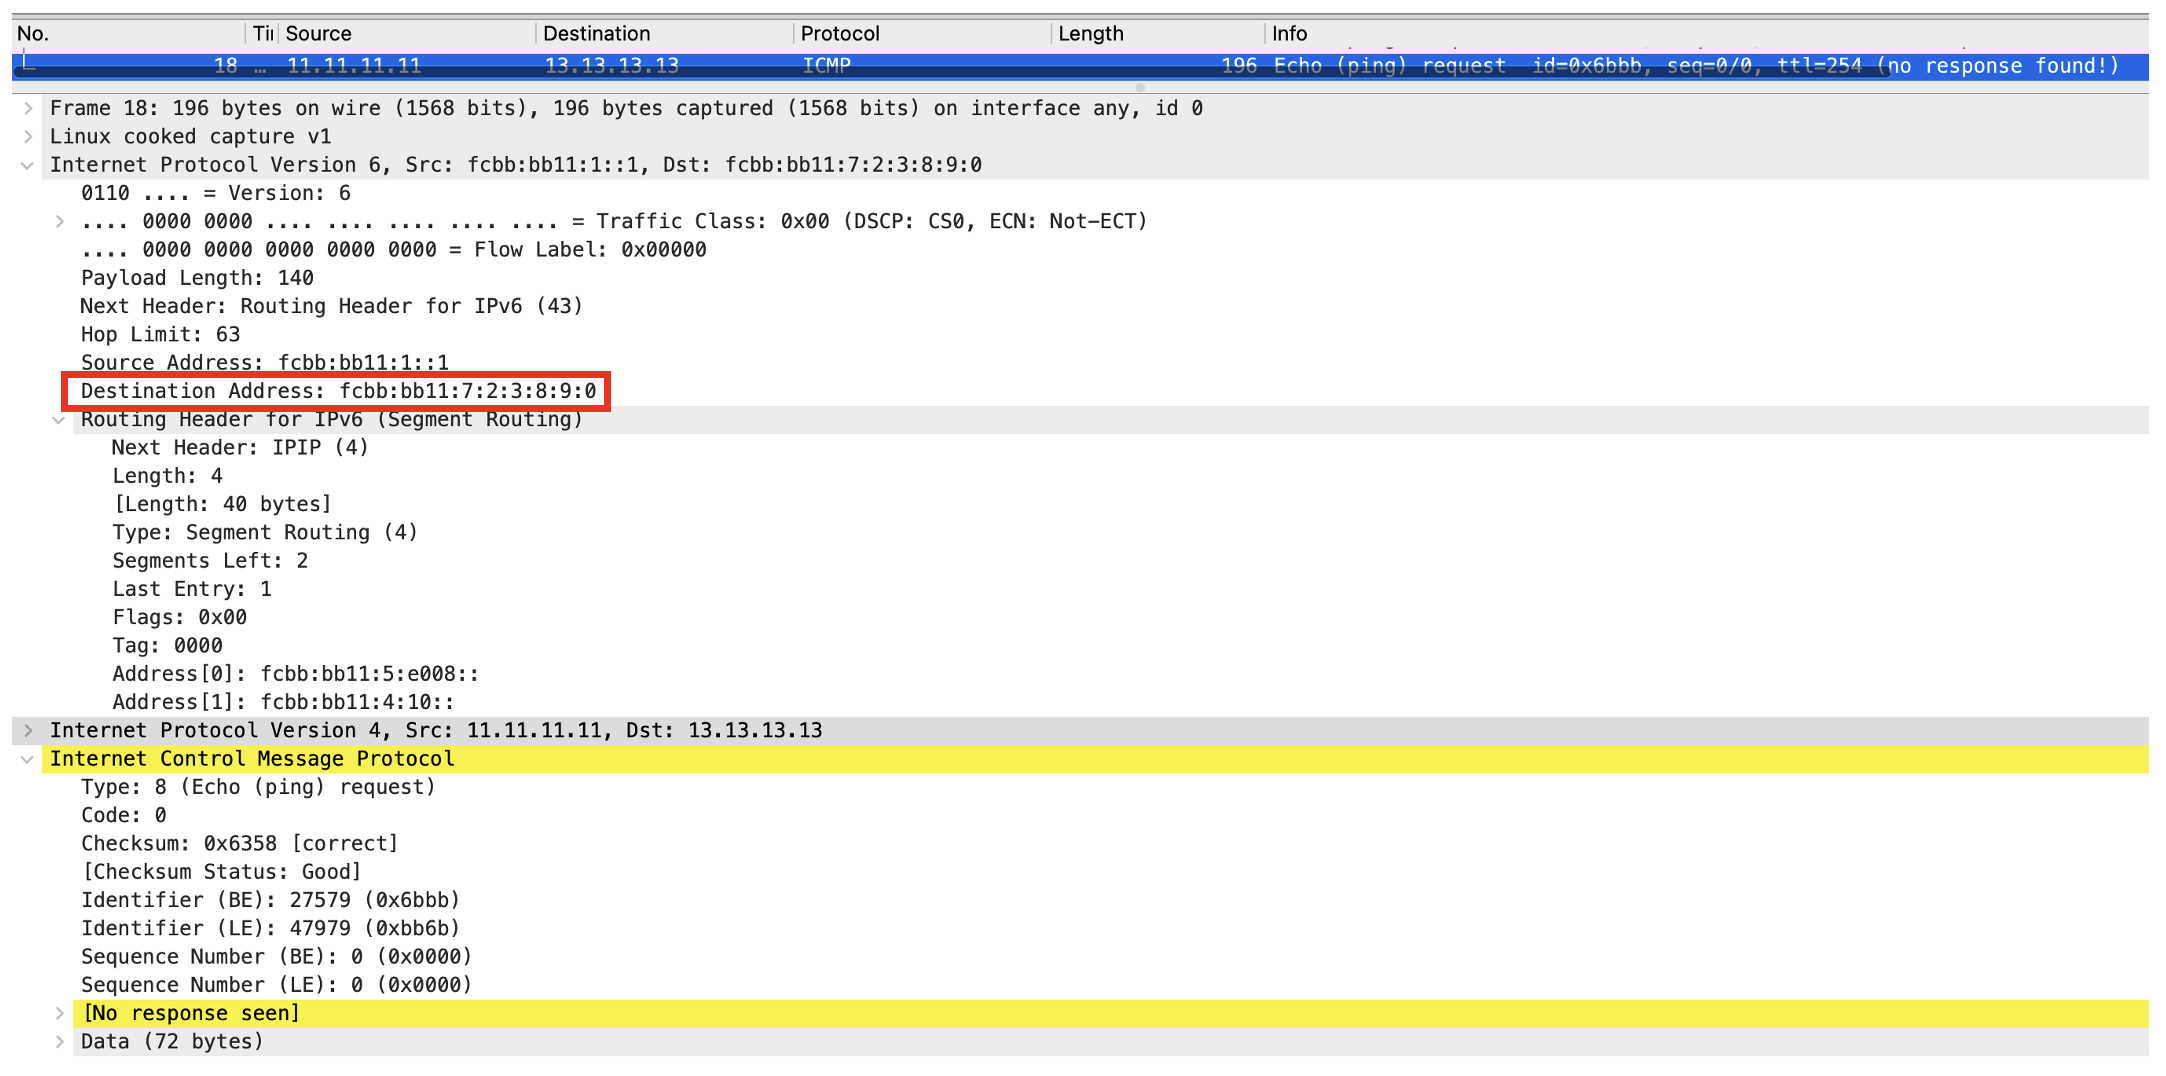2166x1076 pixels.
Task: Sort packets by the Destination column
Action: click(664, 34)
